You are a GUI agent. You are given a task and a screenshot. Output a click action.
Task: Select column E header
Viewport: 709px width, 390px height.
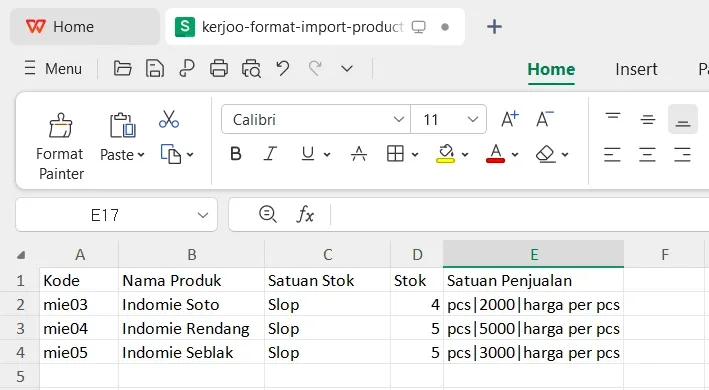tap(534, 254)
